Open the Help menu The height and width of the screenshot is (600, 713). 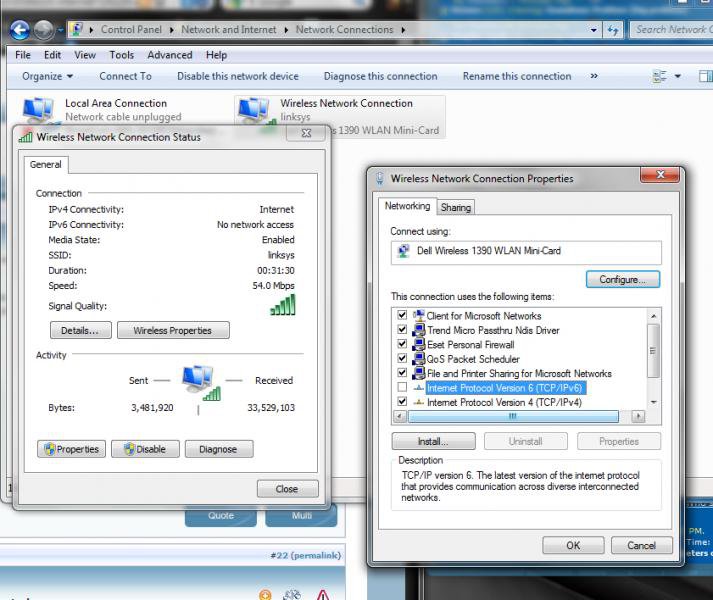pos(216,55)
